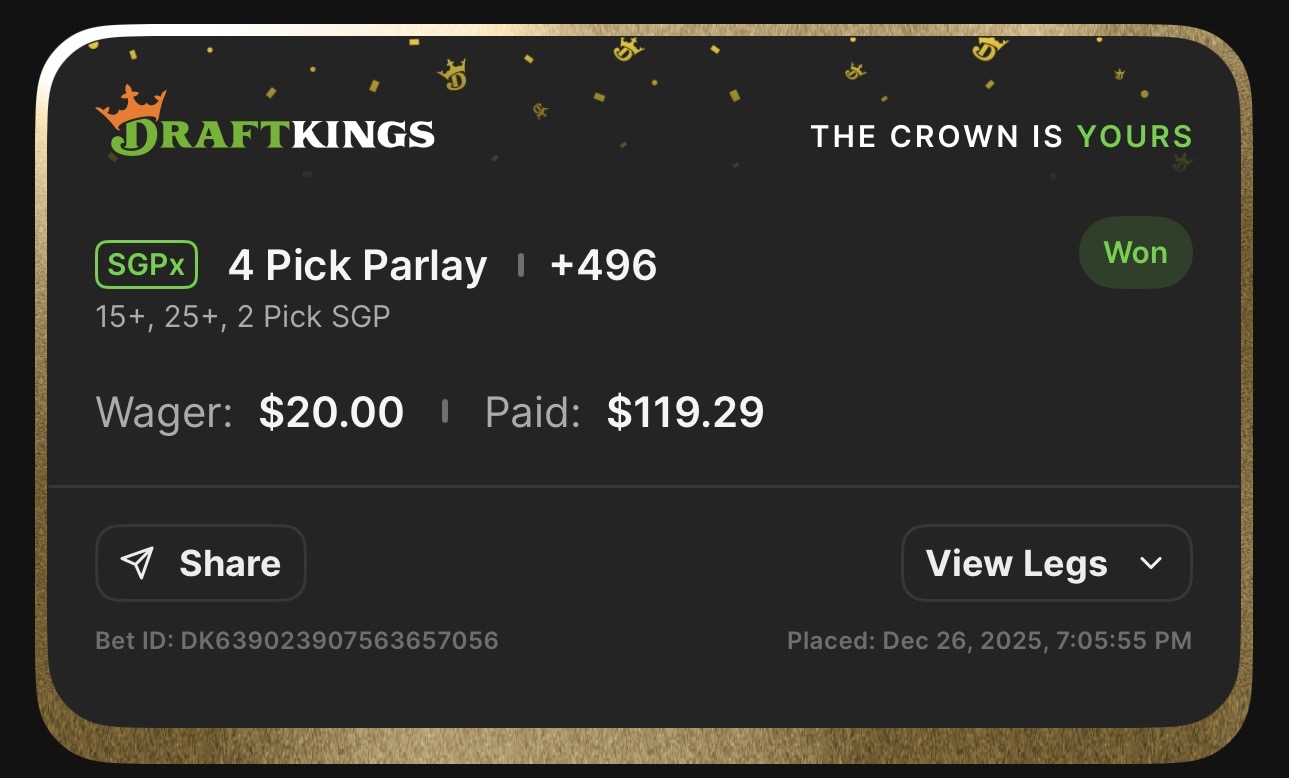The image size is (1289, 778).
Task: Click the 15+, 25+, 2 Pick SGP subtitle
Action: click(x=242, y=317)
